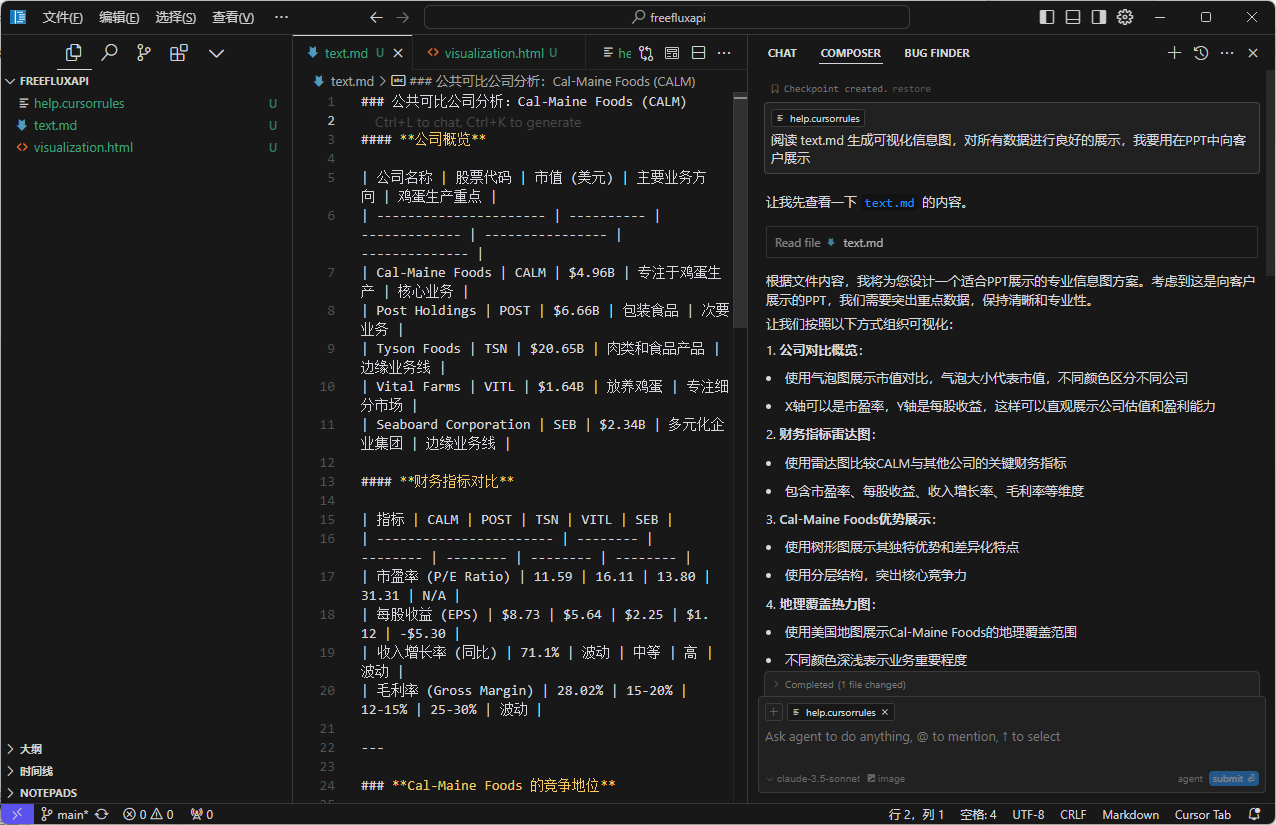Open the 查看(V) menu

[x=233, y=17]
